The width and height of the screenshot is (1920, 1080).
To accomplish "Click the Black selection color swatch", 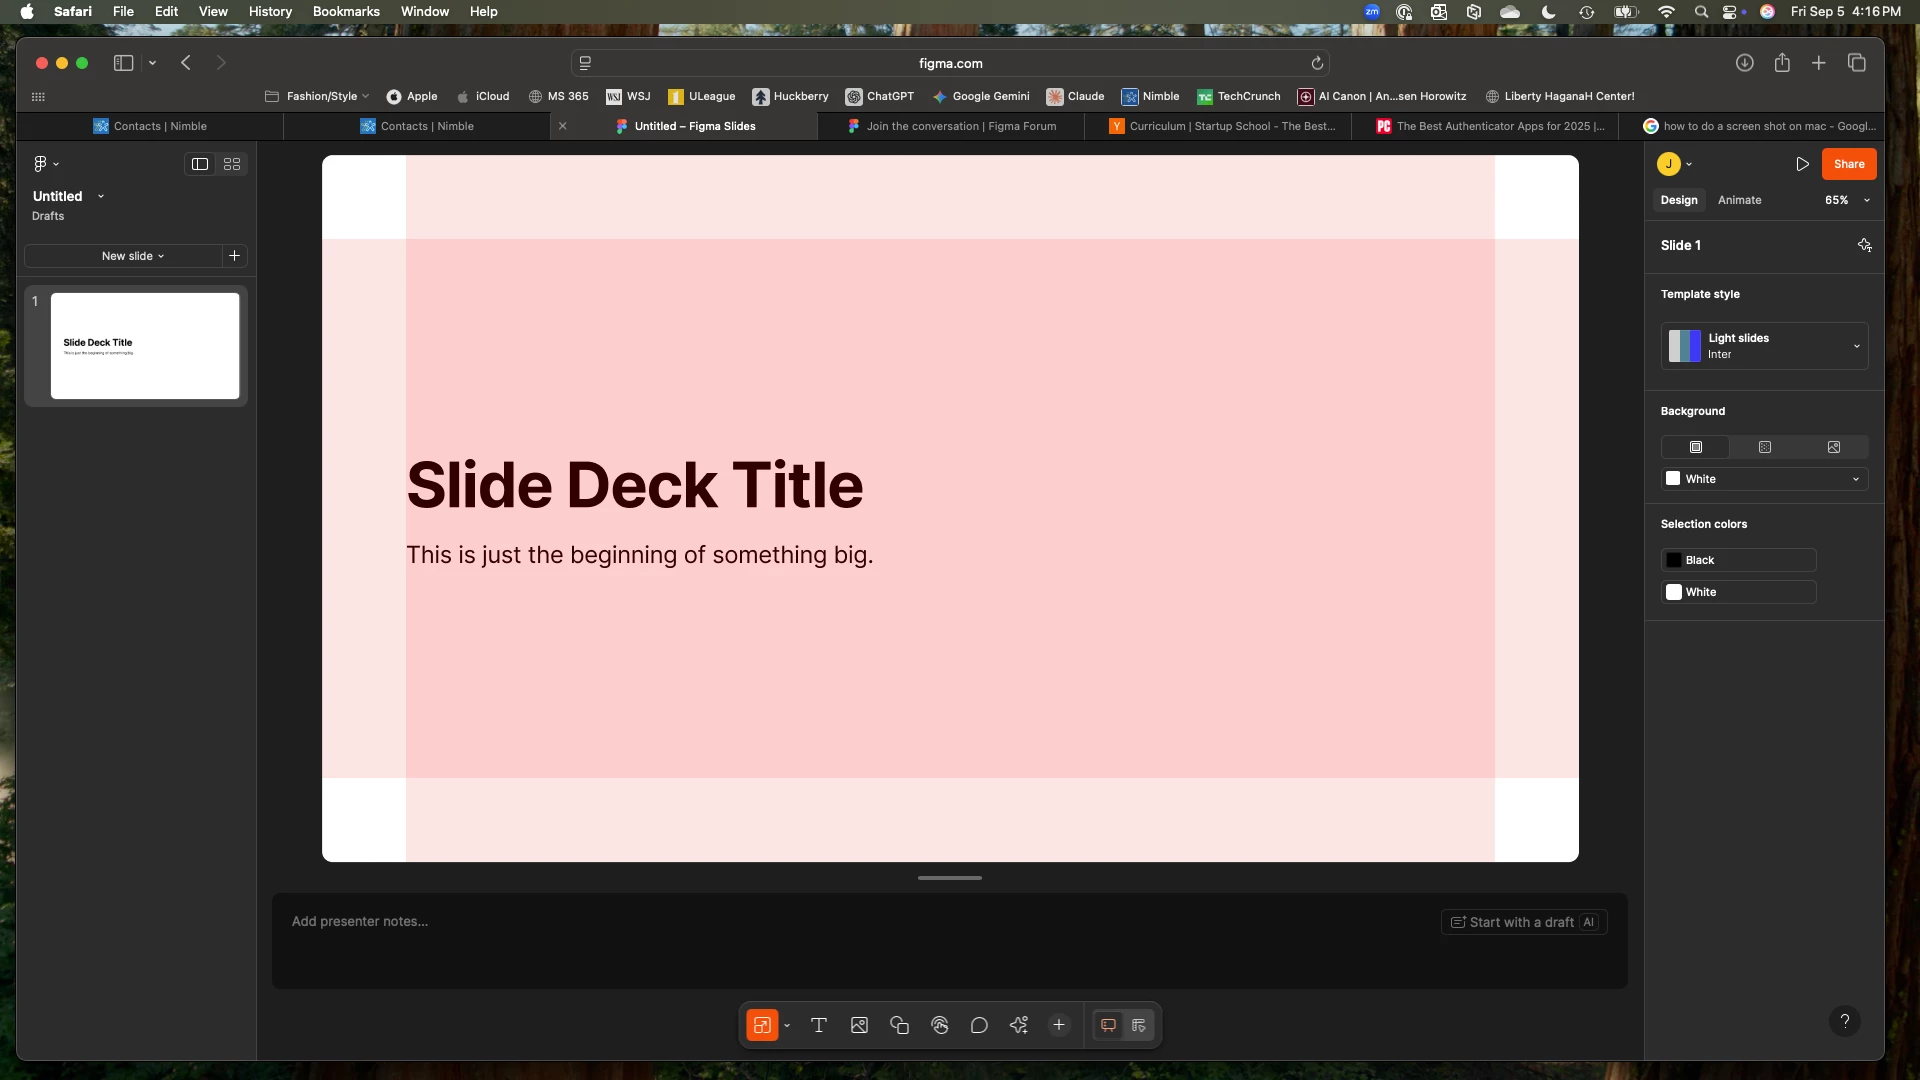I will tap(1674, 560).
